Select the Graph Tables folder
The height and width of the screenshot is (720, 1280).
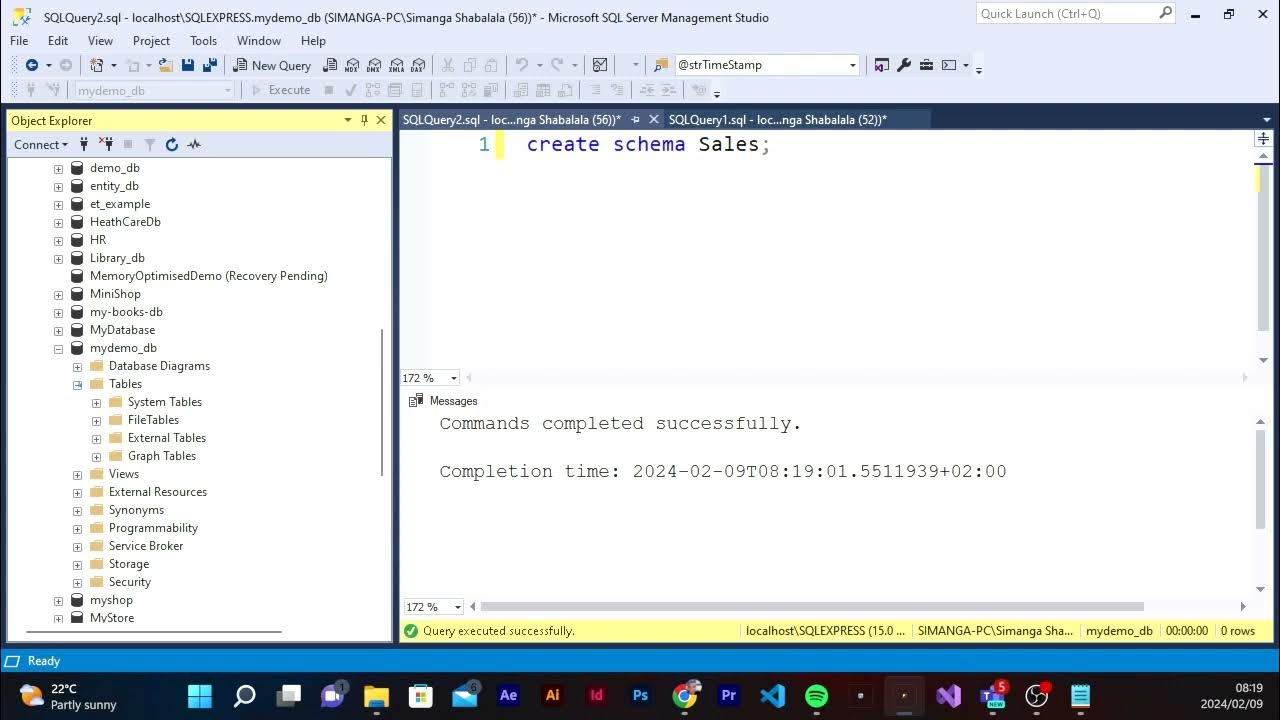click(x=162, y=456)
